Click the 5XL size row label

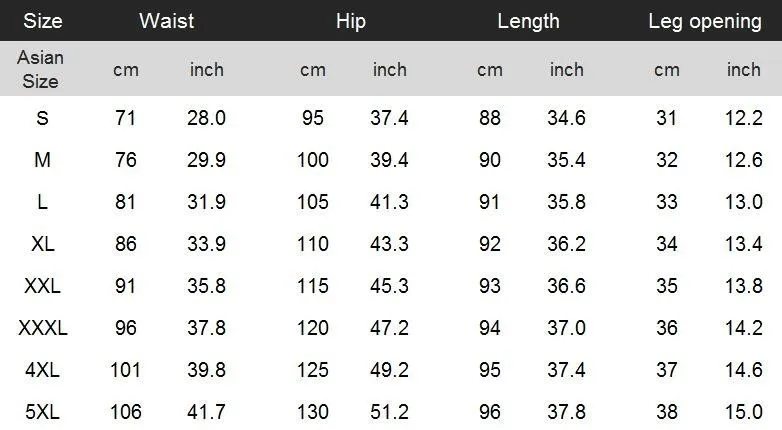(42, 412)
